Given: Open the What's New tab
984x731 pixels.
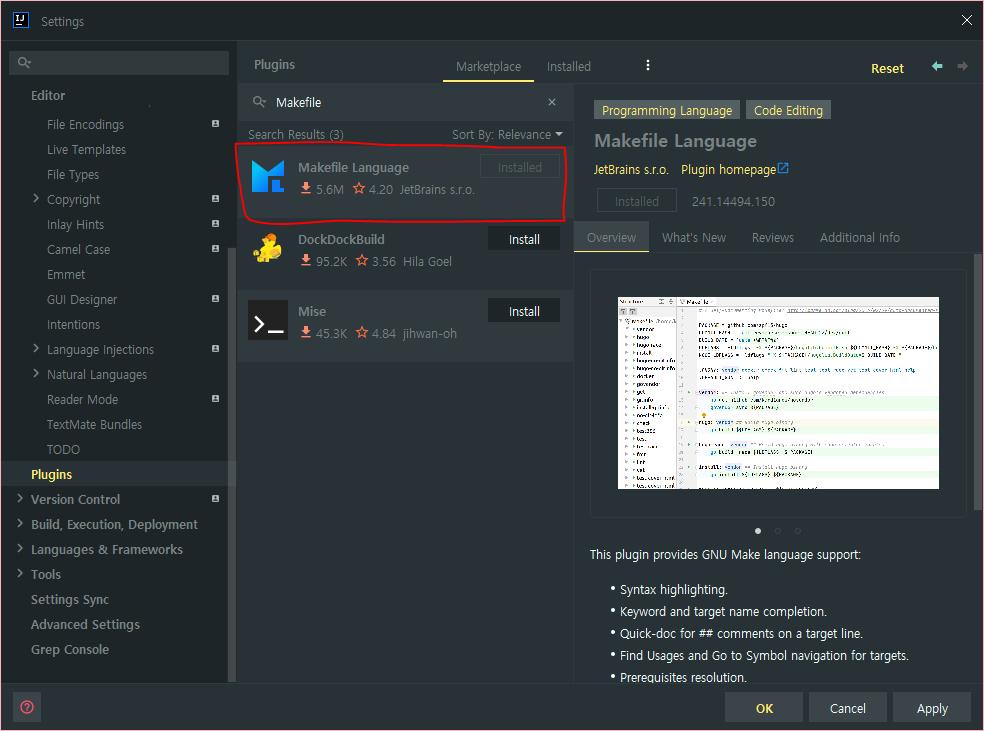Looking at the screenshot, I should [693, 237].
